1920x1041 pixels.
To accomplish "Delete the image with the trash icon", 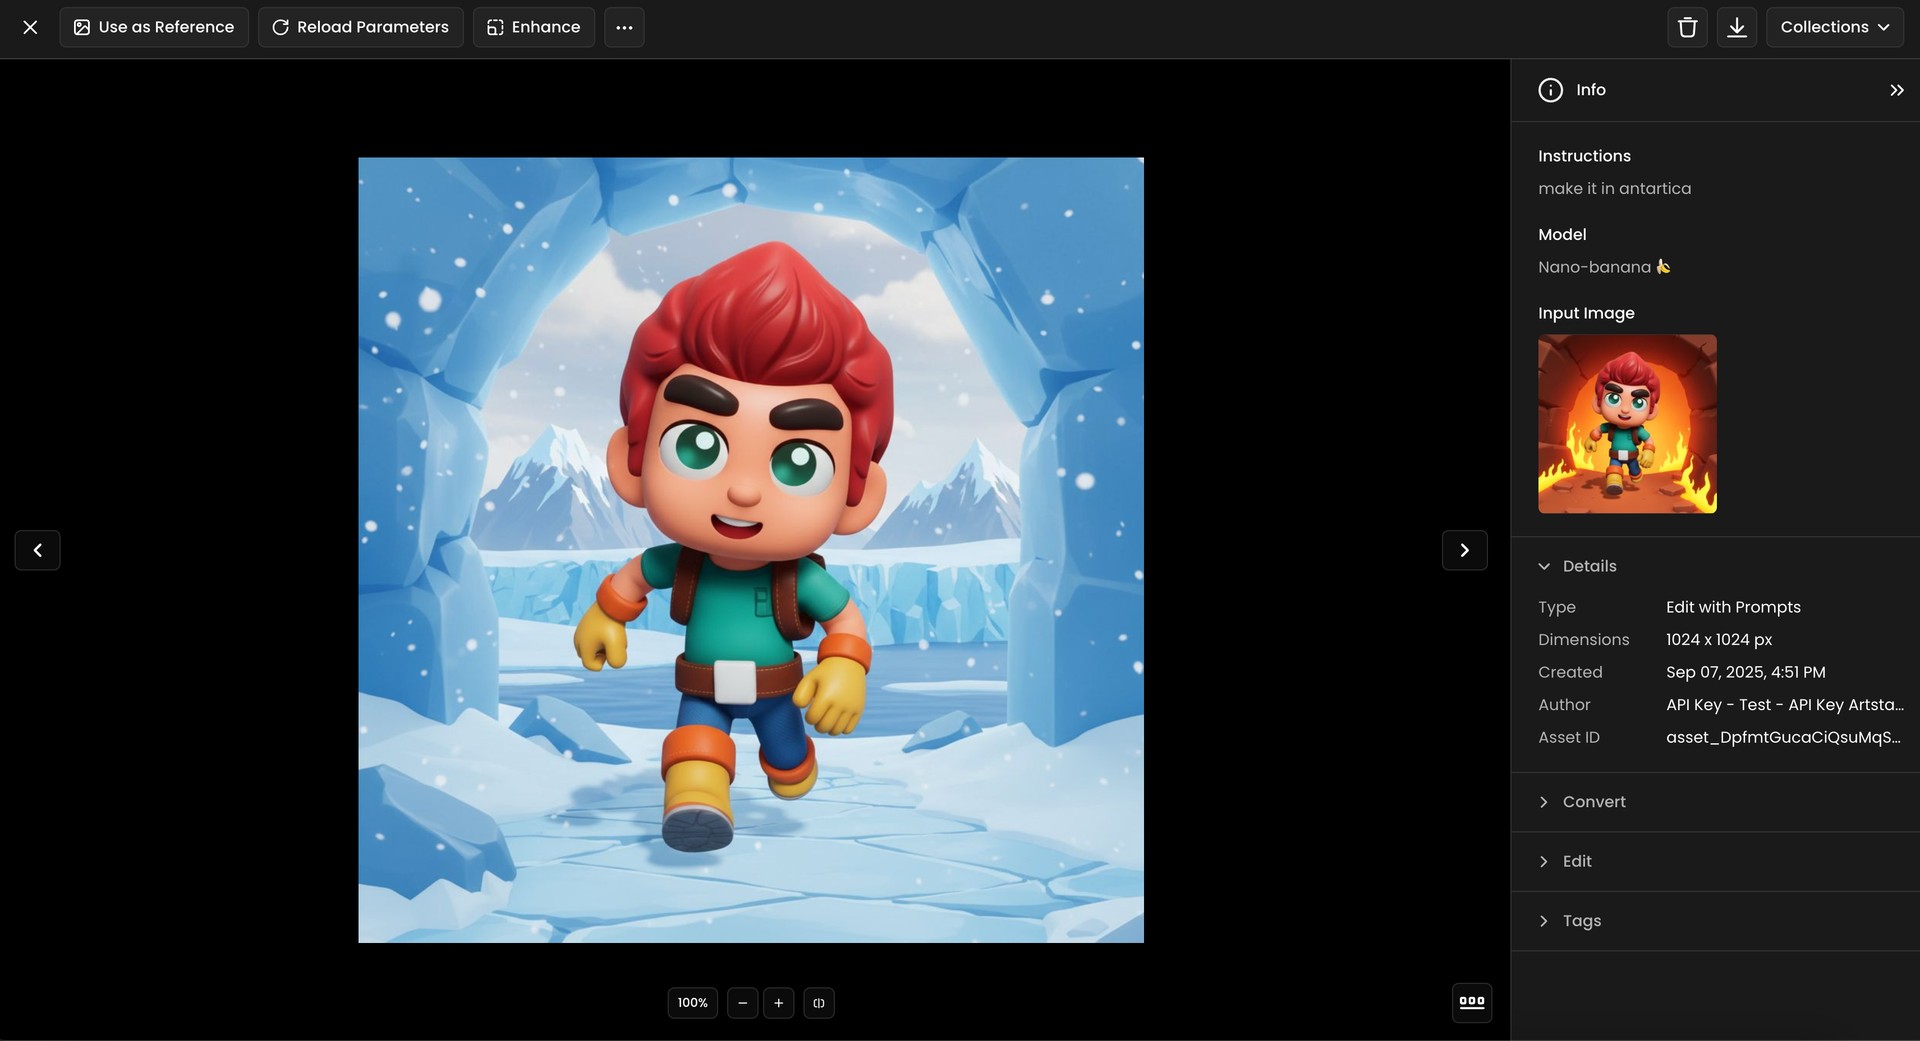I will click(x=1686, y=27).
